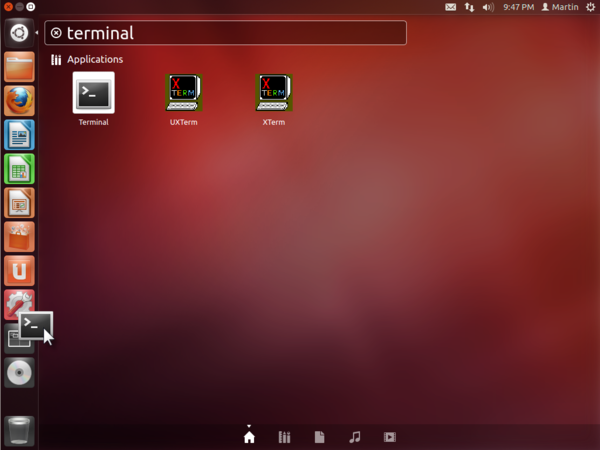This screenshot has width=600, height=450.
Task: Clear the search text with the X icon
Action: 56,33
